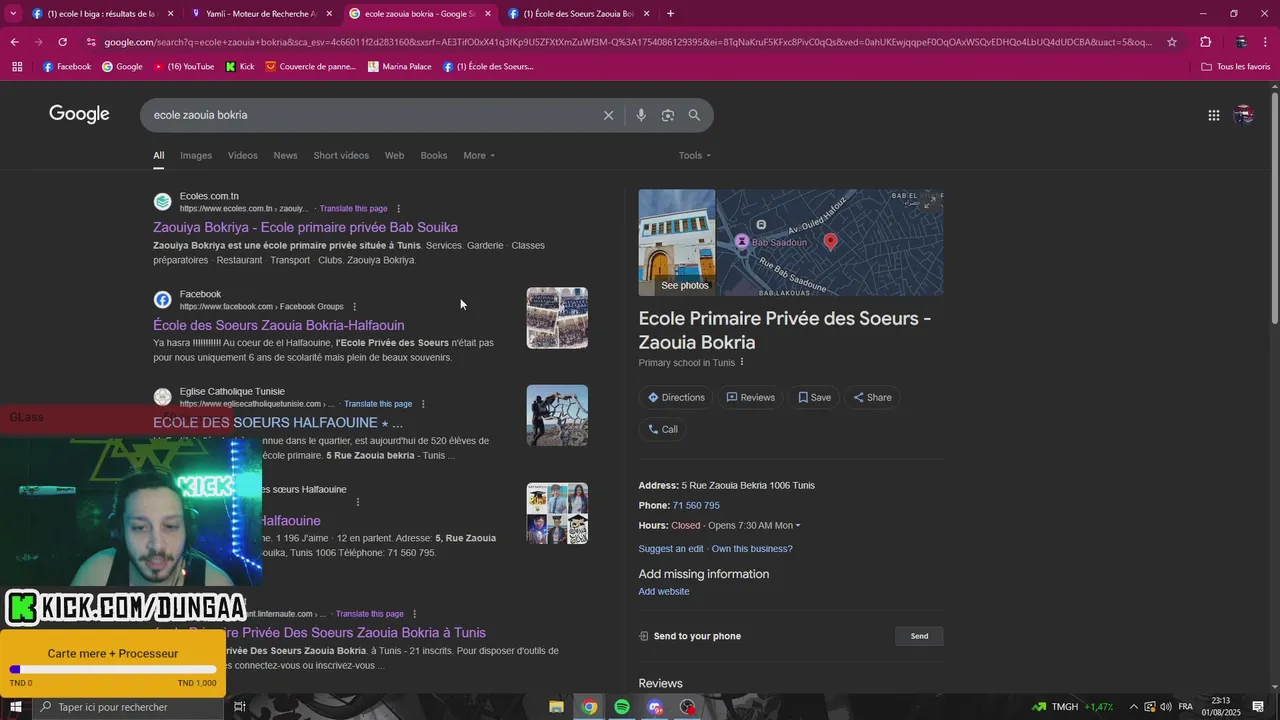Open more options for Eglise Catholique result

tap(423, 404)
